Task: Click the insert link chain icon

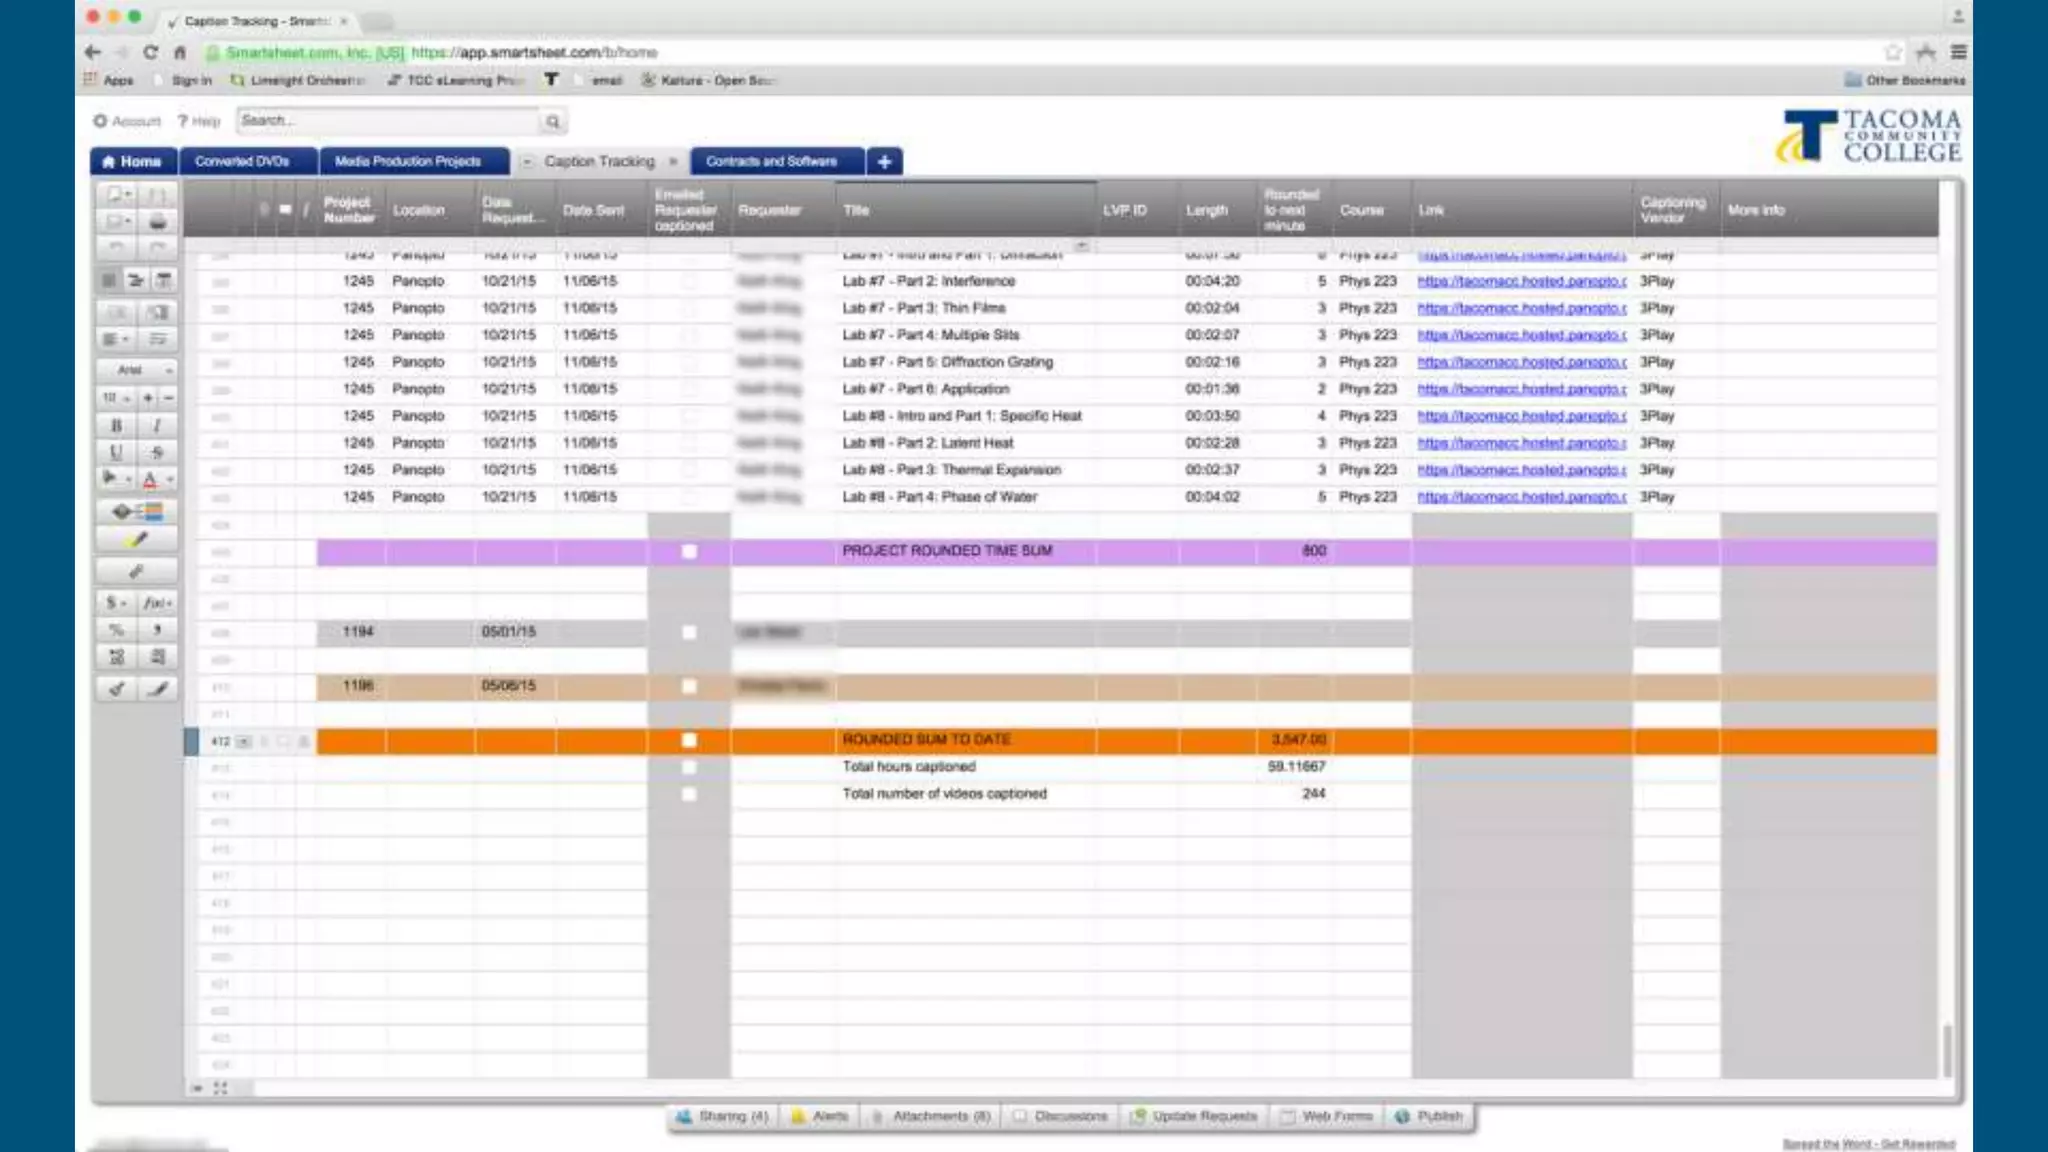Action: 137,572
